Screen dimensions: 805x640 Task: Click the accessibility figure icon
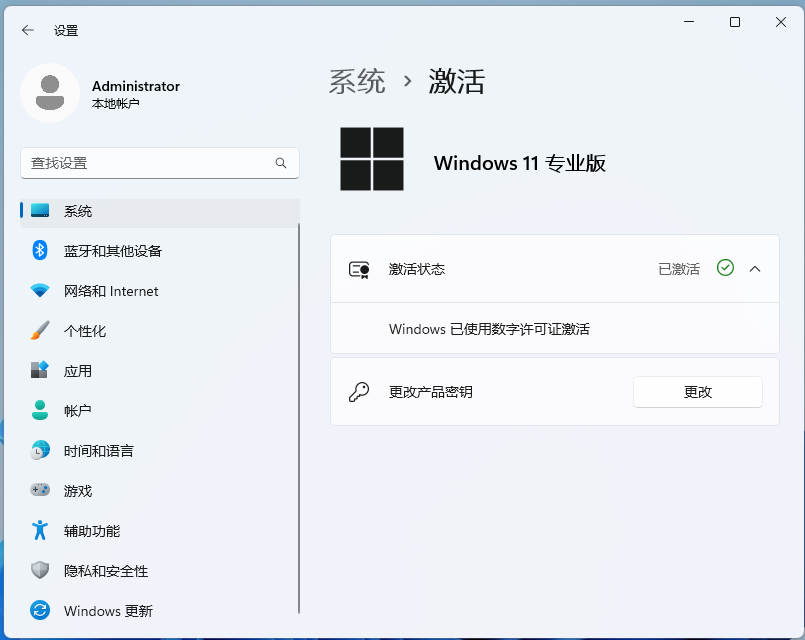click(x=40, y=530)
